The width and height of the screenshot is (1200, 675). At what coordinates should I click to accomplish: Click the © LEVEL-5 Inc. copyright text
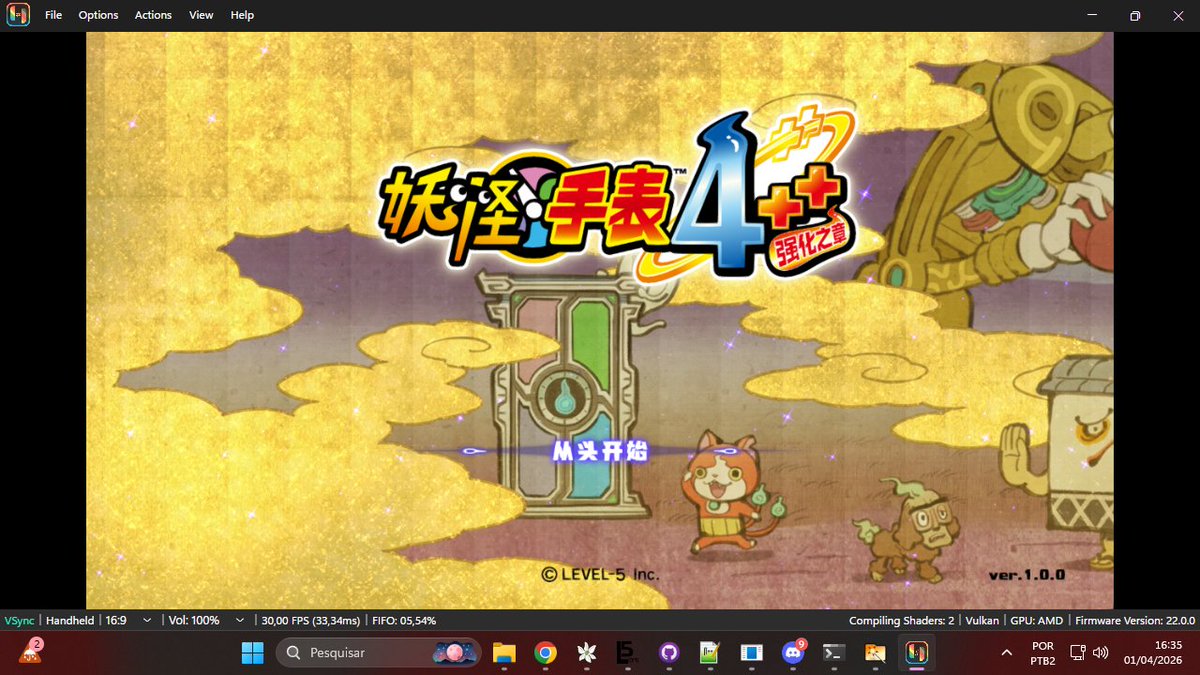coord(600,574)
